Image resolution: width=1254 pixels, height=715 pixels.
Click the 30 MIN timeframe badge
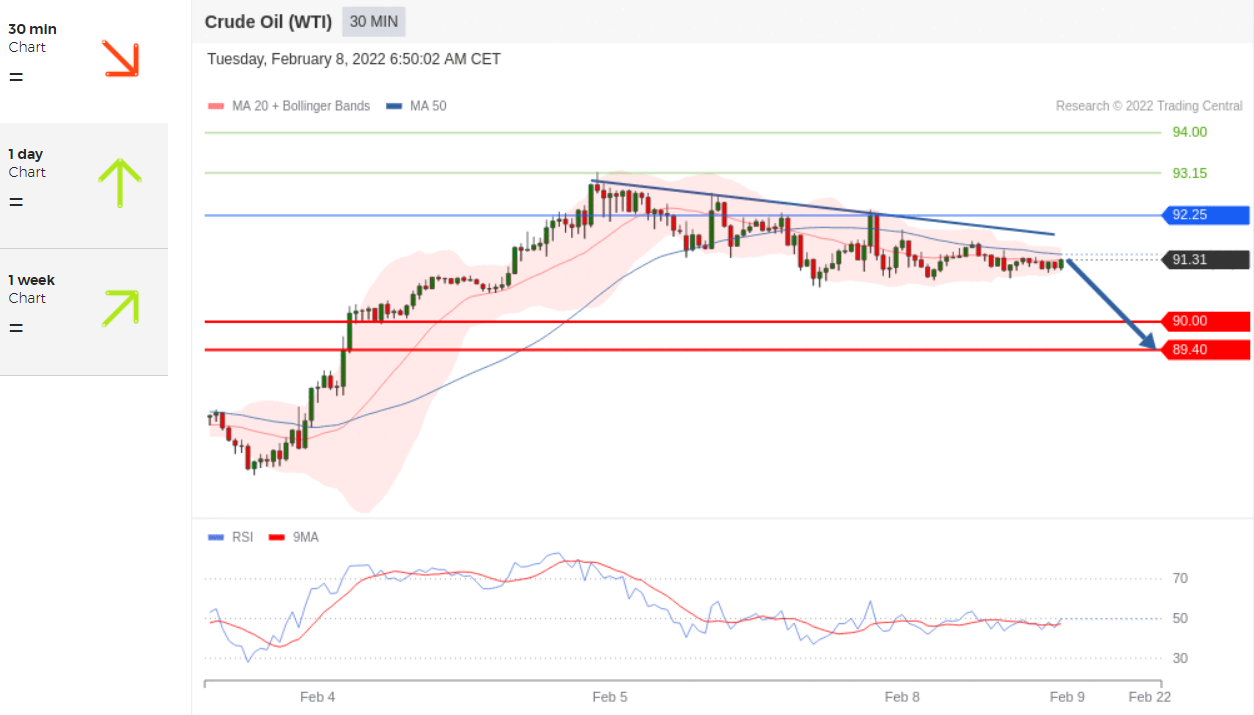click(374, 21)
